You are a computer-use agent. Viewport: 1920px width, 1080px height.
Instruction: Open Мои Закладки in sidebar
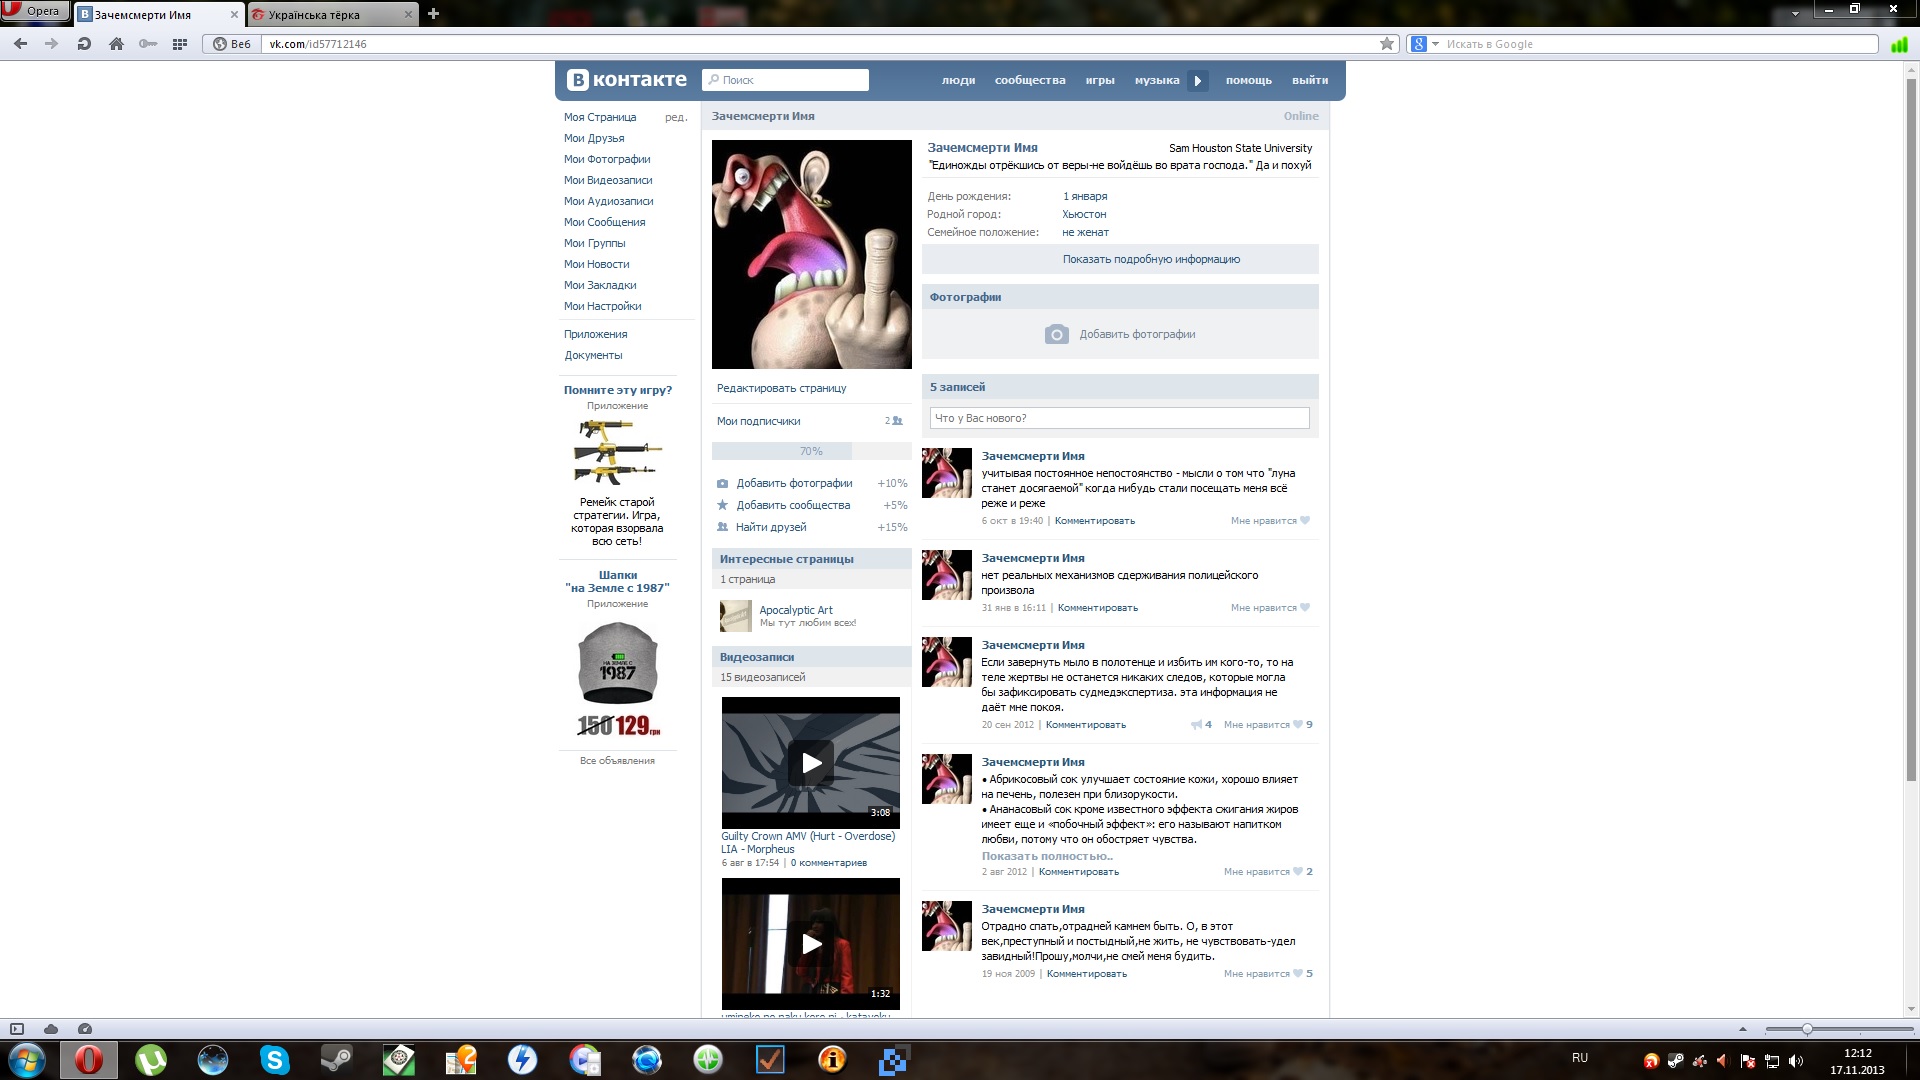pyautogui.click(x=600, y=285)
